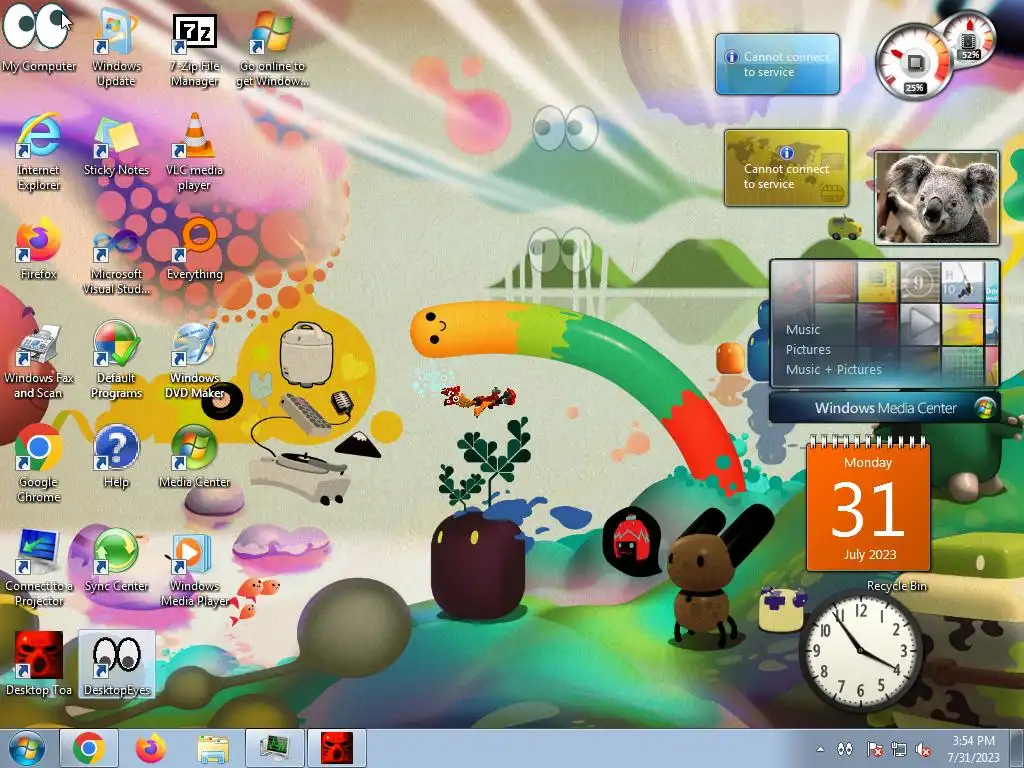
Task: Select Default Programs shortcut
Action: pos(116,359)
